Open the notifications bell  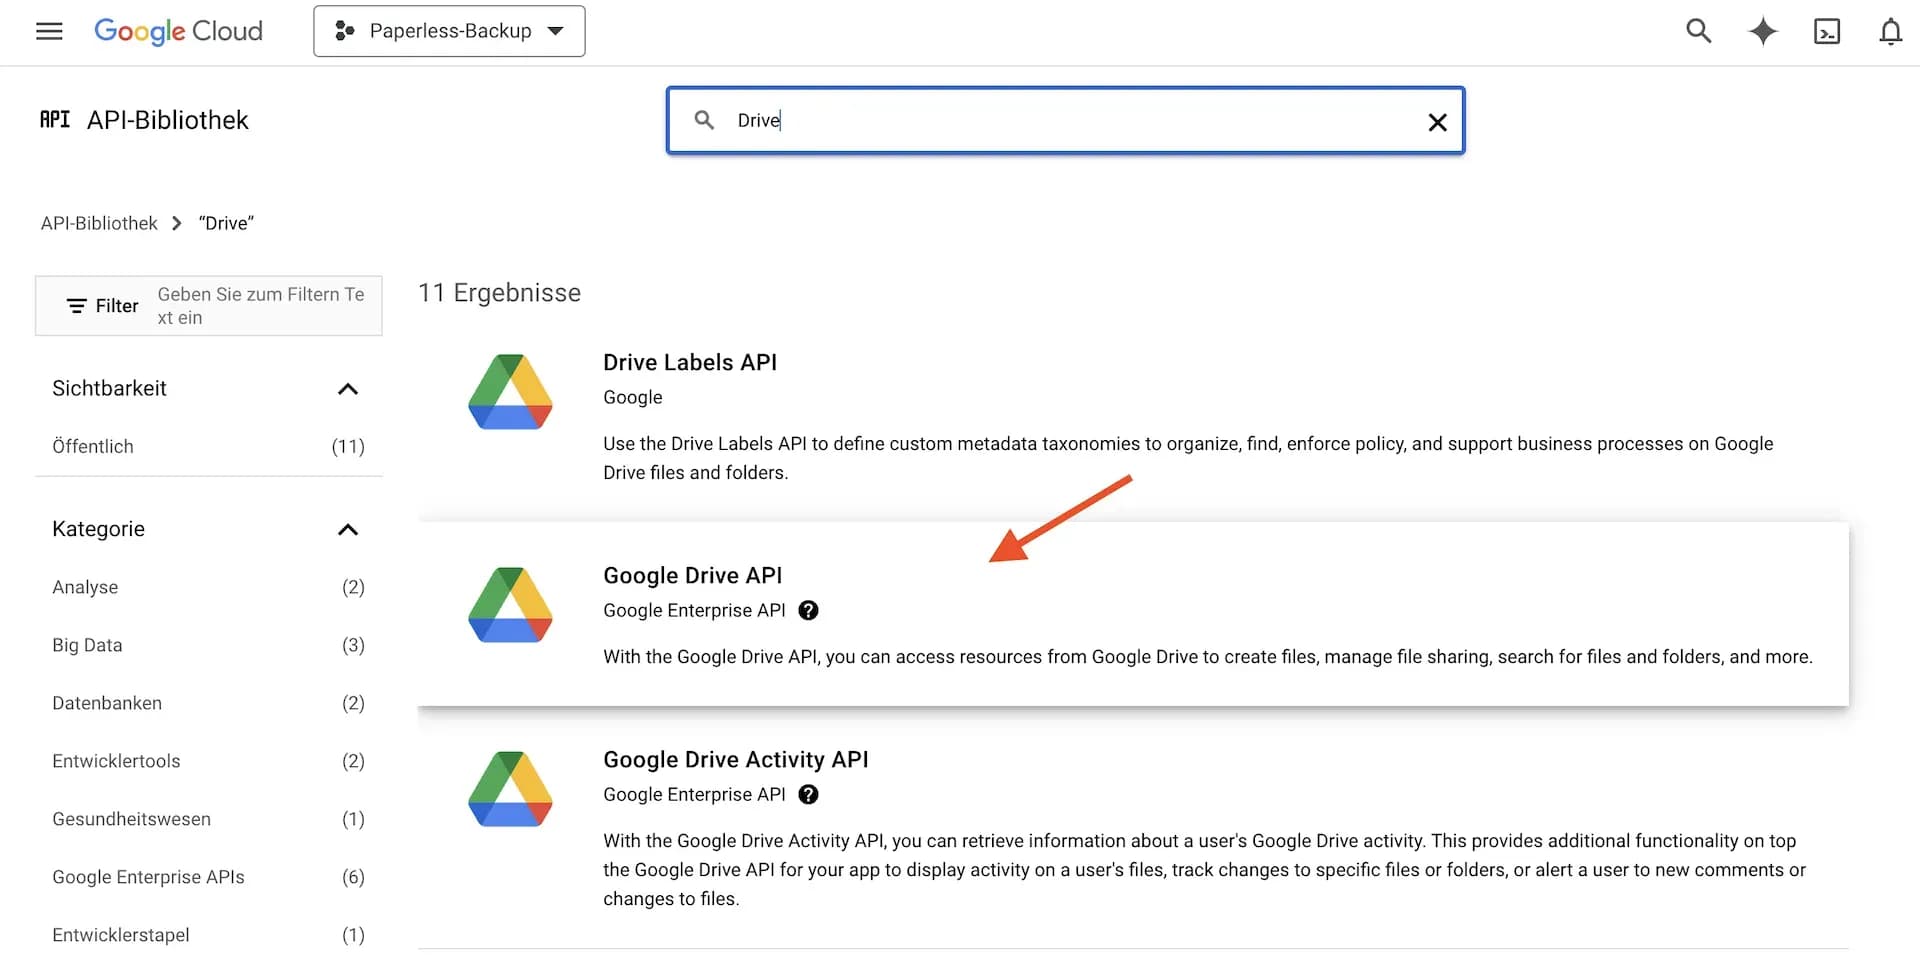tap(1890, 31)
